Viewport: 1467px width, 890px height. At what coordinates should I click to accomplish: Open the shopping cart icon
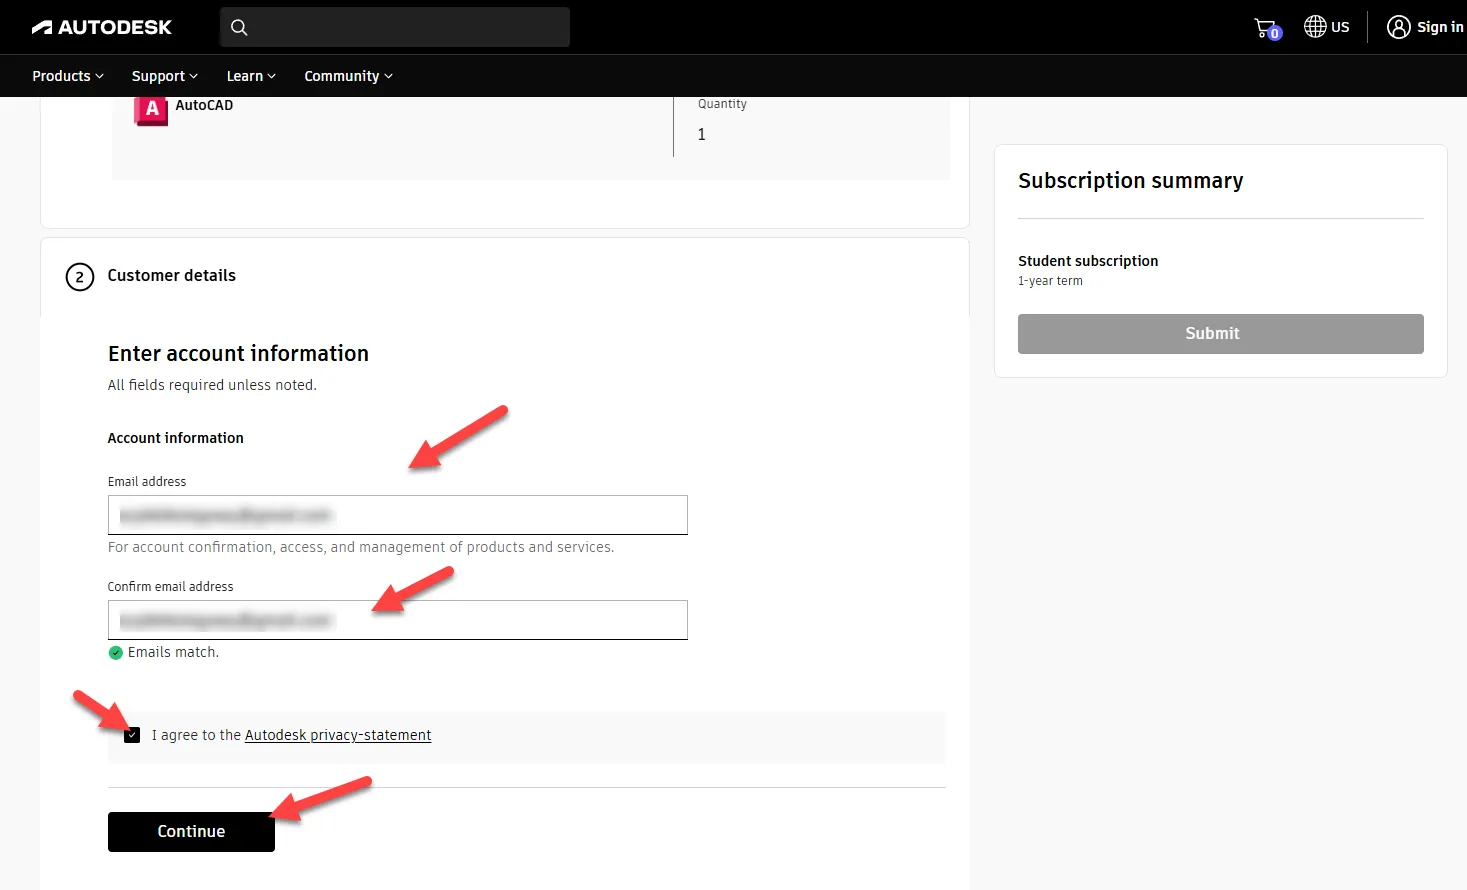[1264, 25]
